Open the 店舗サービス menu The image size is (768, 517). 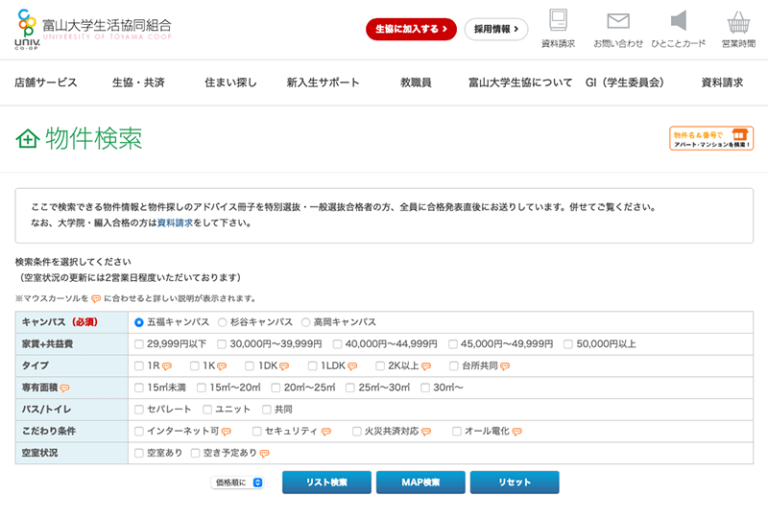pos(46,82)
